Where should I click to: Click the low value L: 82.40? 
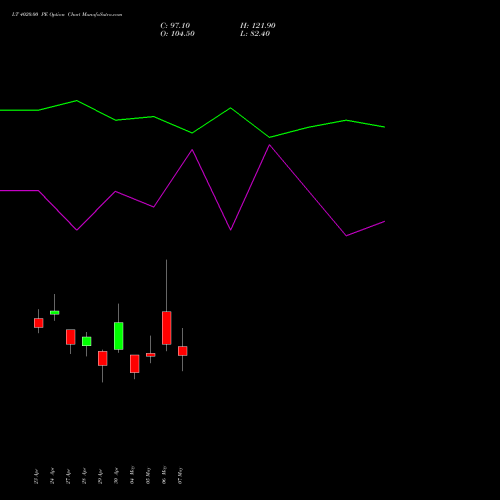tap(255, 34)
